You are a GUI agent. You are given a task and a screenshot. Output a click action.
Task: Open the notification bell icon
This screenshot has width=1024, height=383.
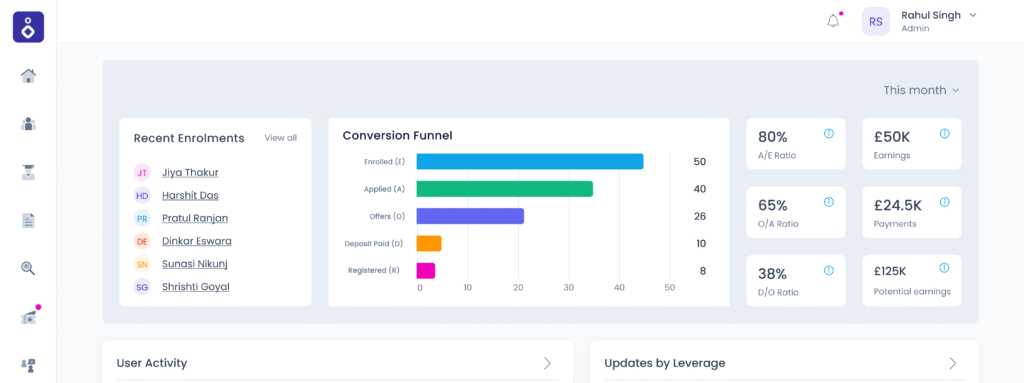click(x=833, y=21)
